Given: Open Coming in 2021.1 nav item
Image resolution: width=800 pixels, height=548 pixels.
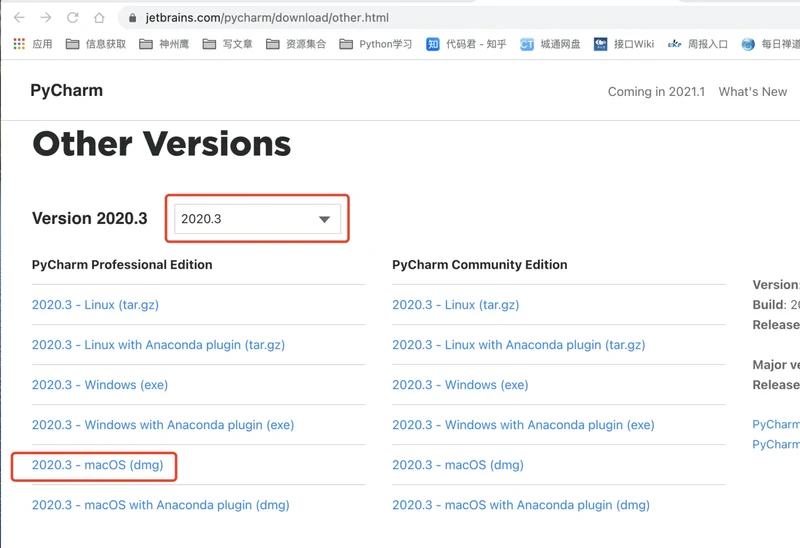Looking at the screenshot, I should coord(656,92).
